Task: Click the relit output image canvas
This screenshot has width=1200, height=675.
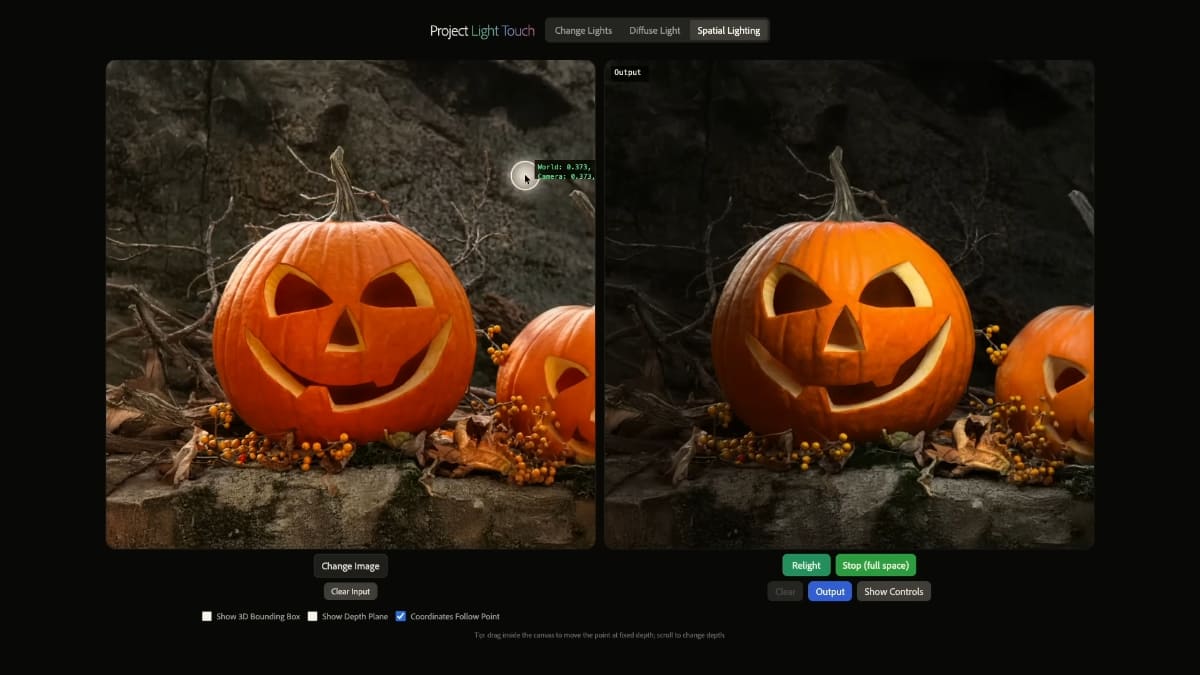Action: click(x=849, y=304)
